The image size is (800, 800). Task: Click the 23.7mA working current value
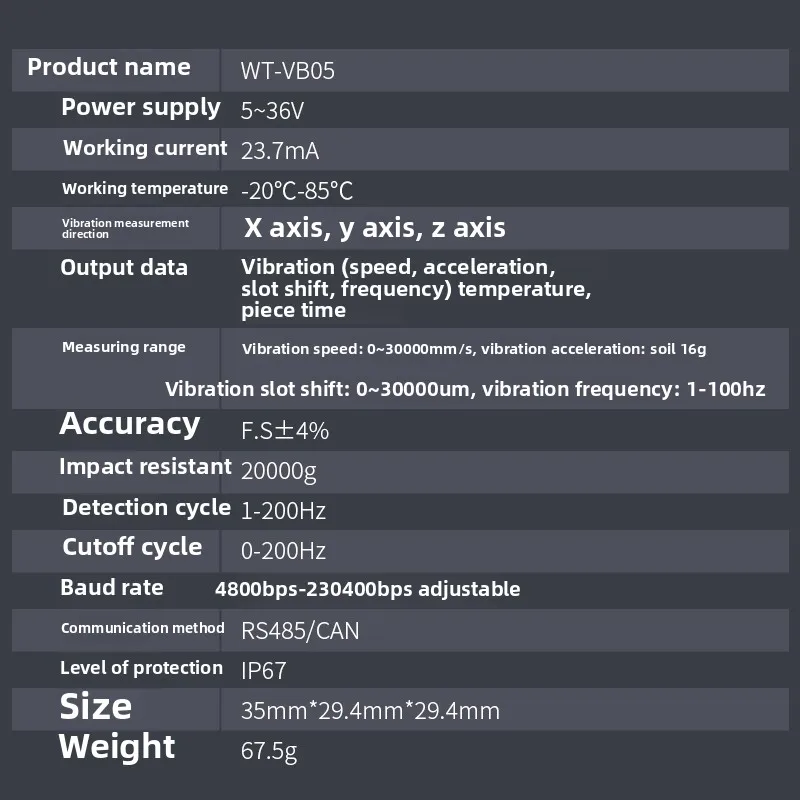pyautogui.click(x=280, y=151)
